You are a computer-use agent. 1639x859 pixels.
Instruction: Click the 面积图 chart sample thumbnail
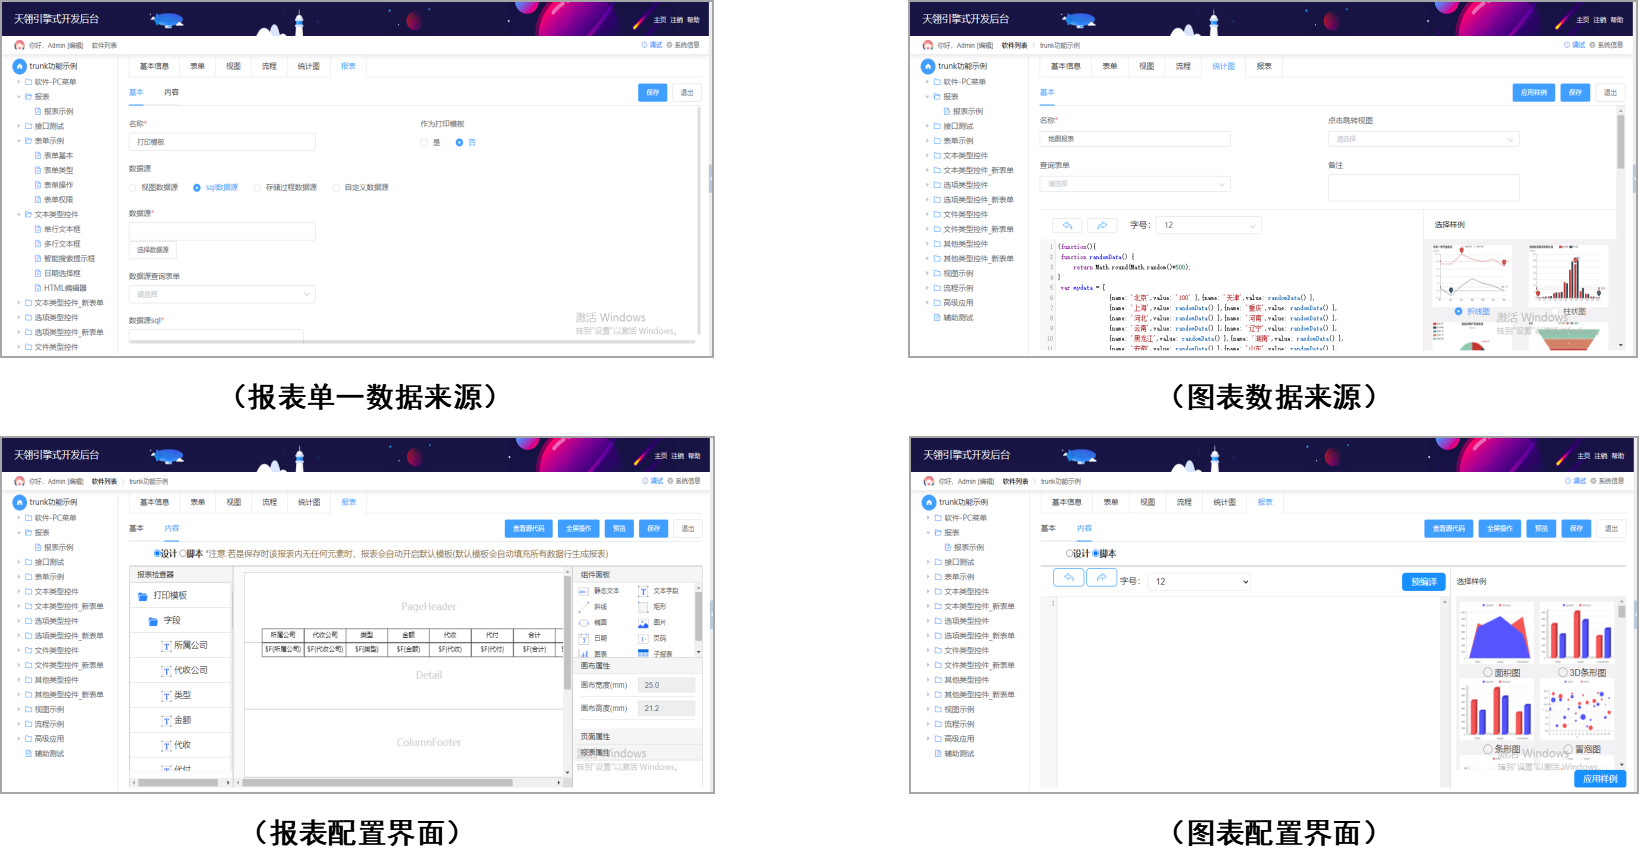1496,633
